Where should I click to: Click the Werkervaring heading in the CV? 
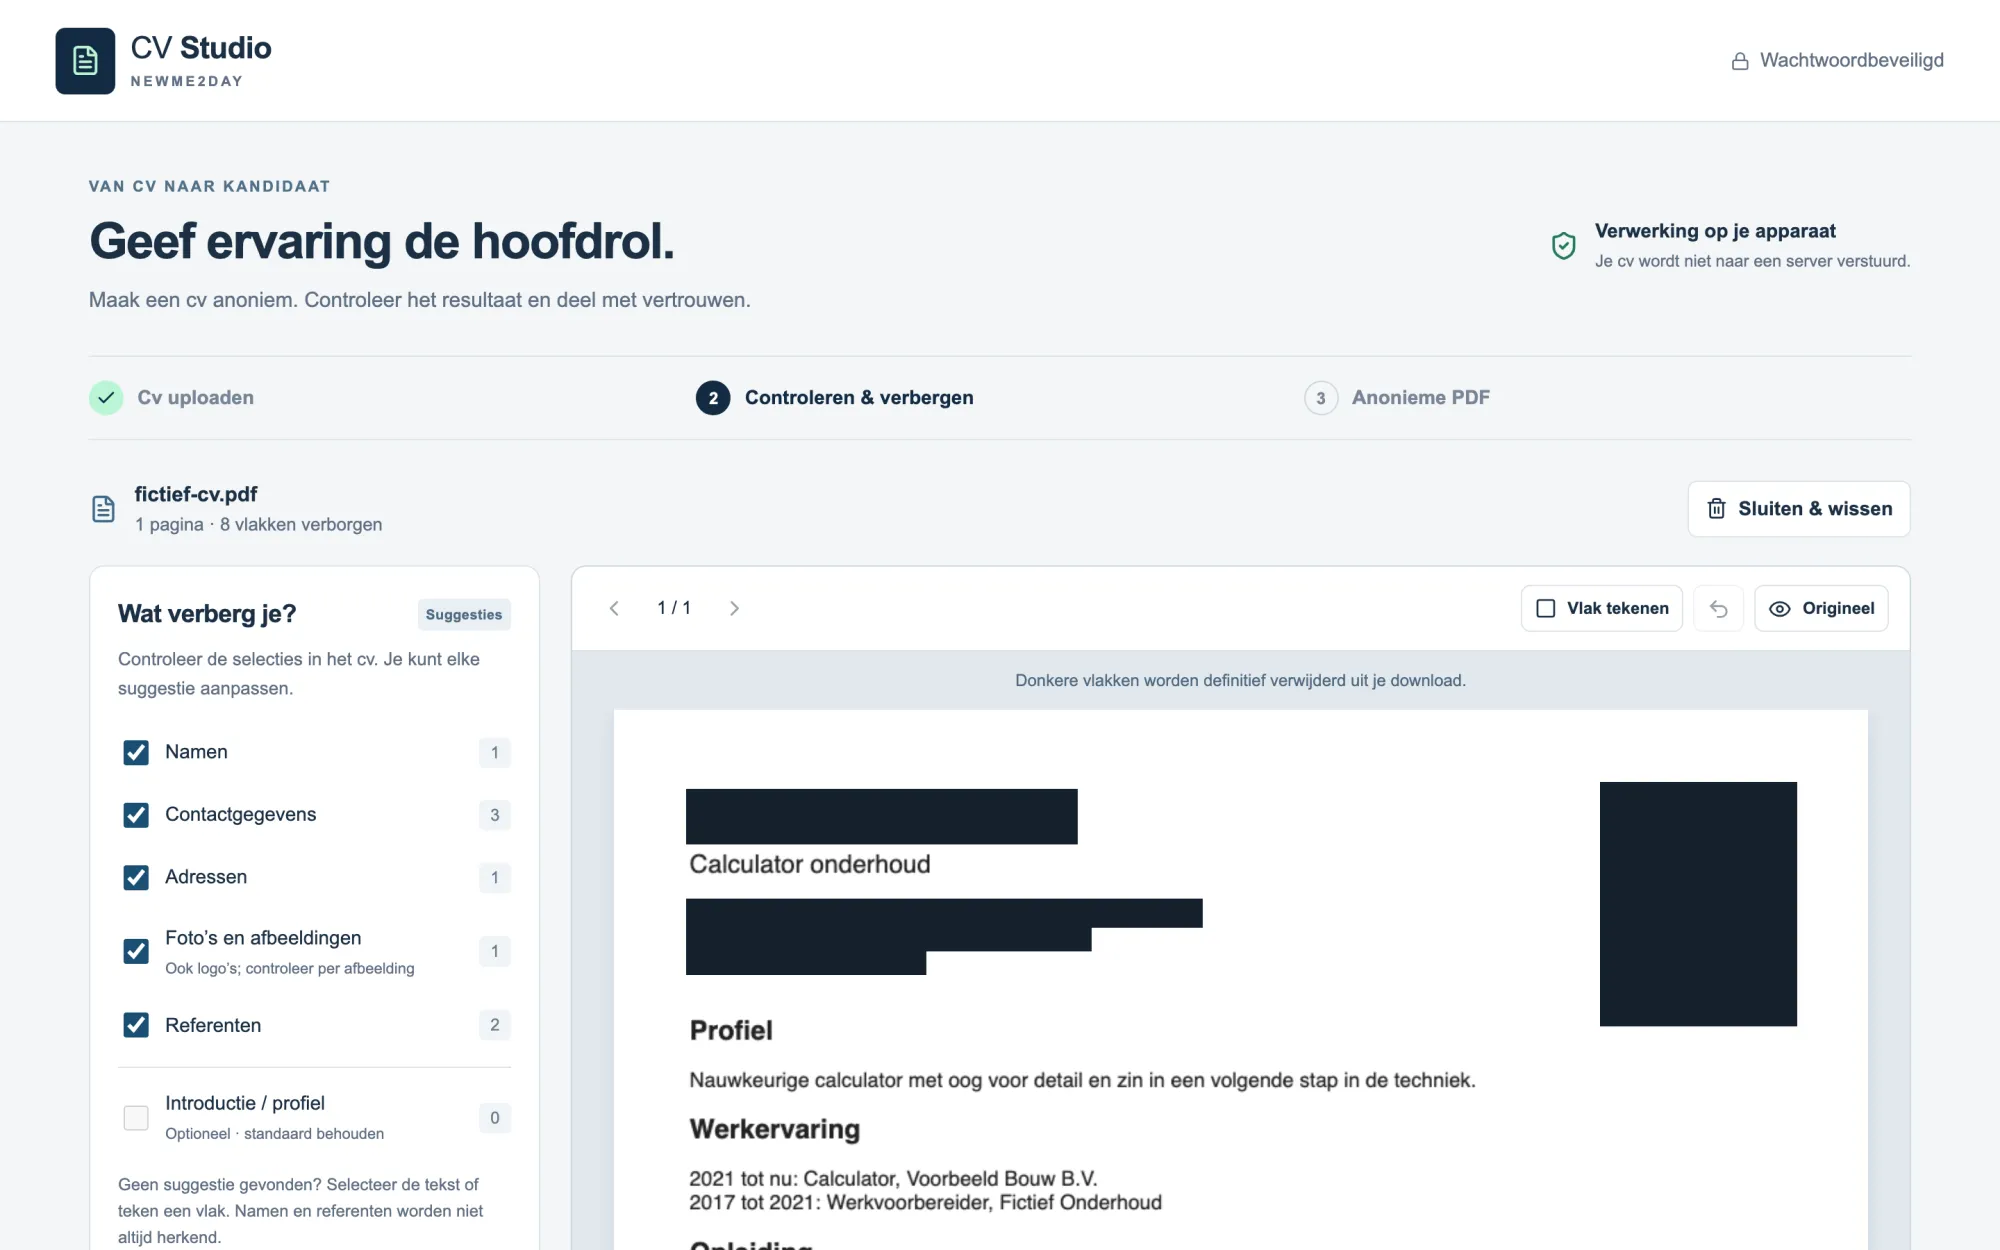775,1129
